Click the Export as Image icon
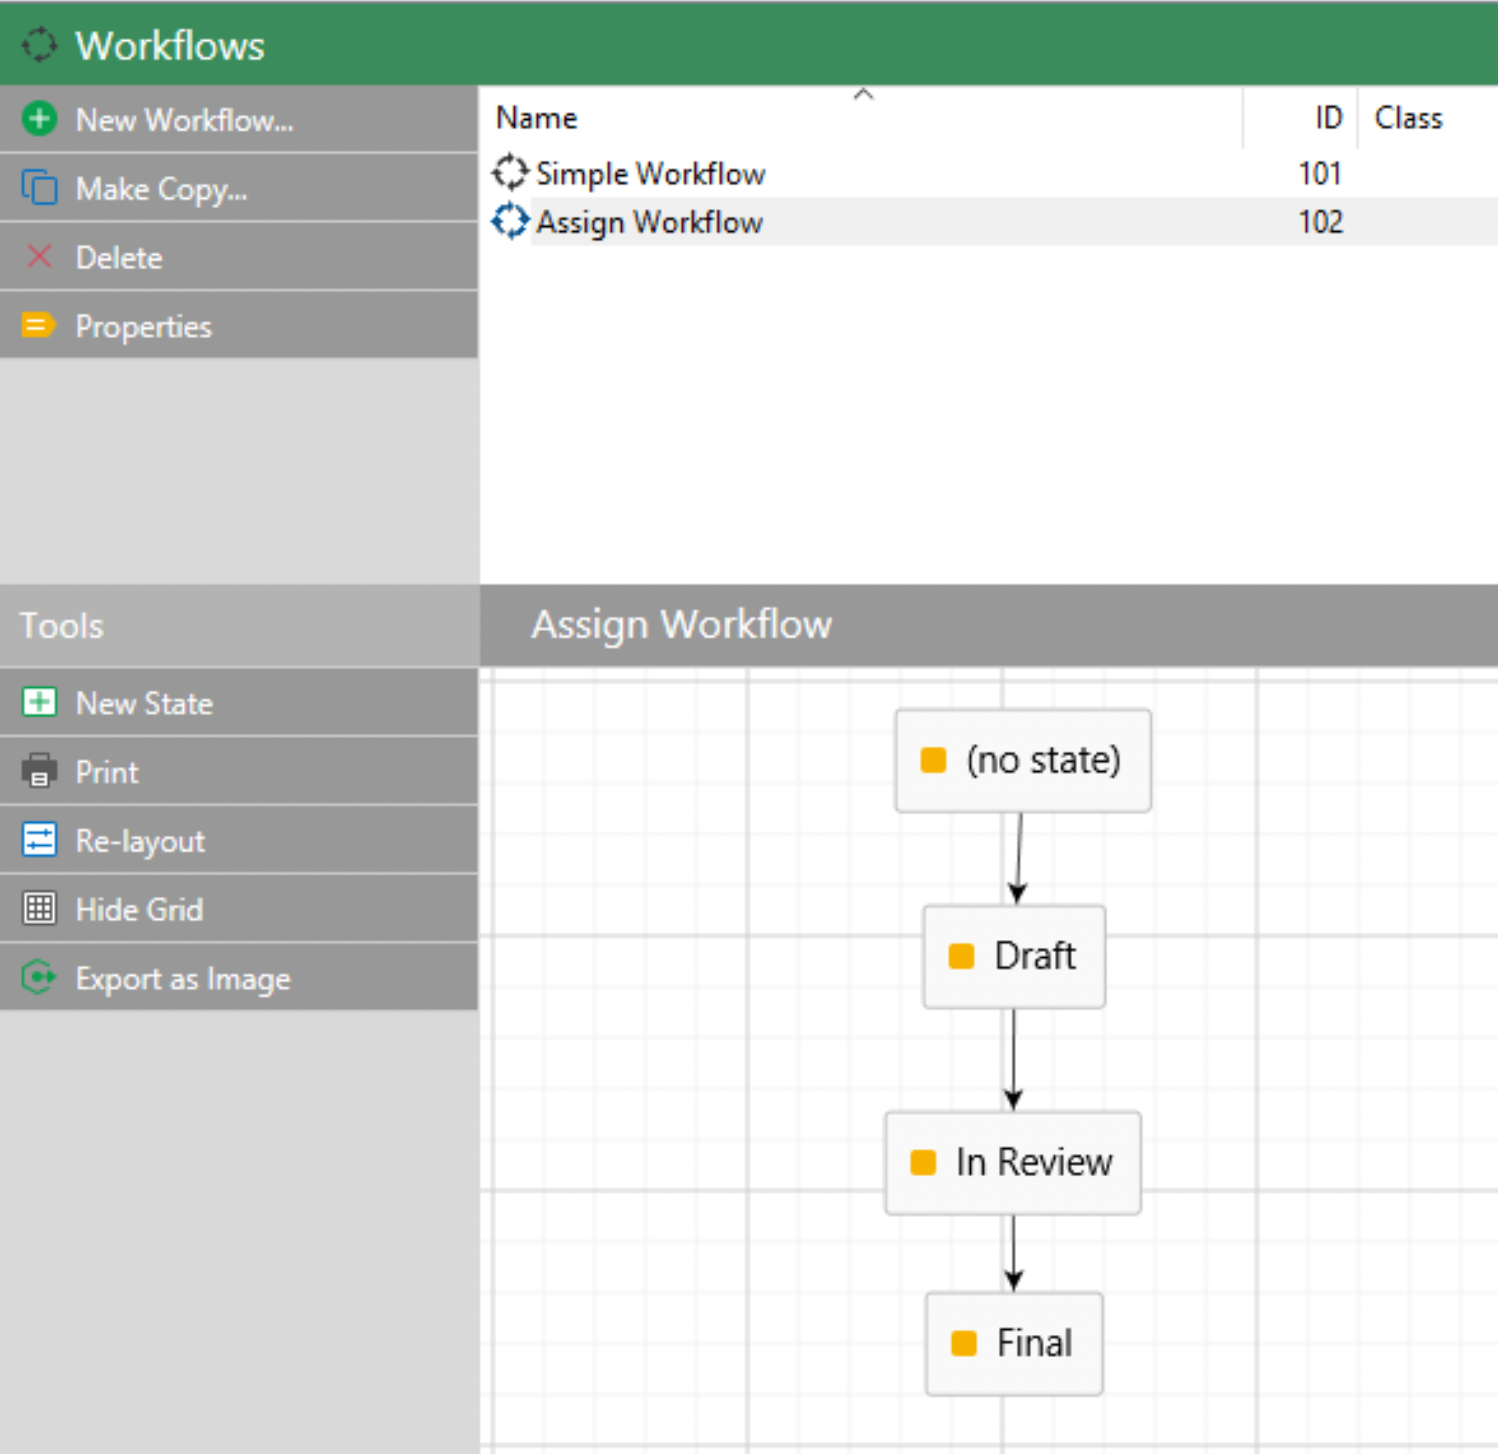Screen dimensions: 1498x1454 pyautogui.click(x=39, y=977)
